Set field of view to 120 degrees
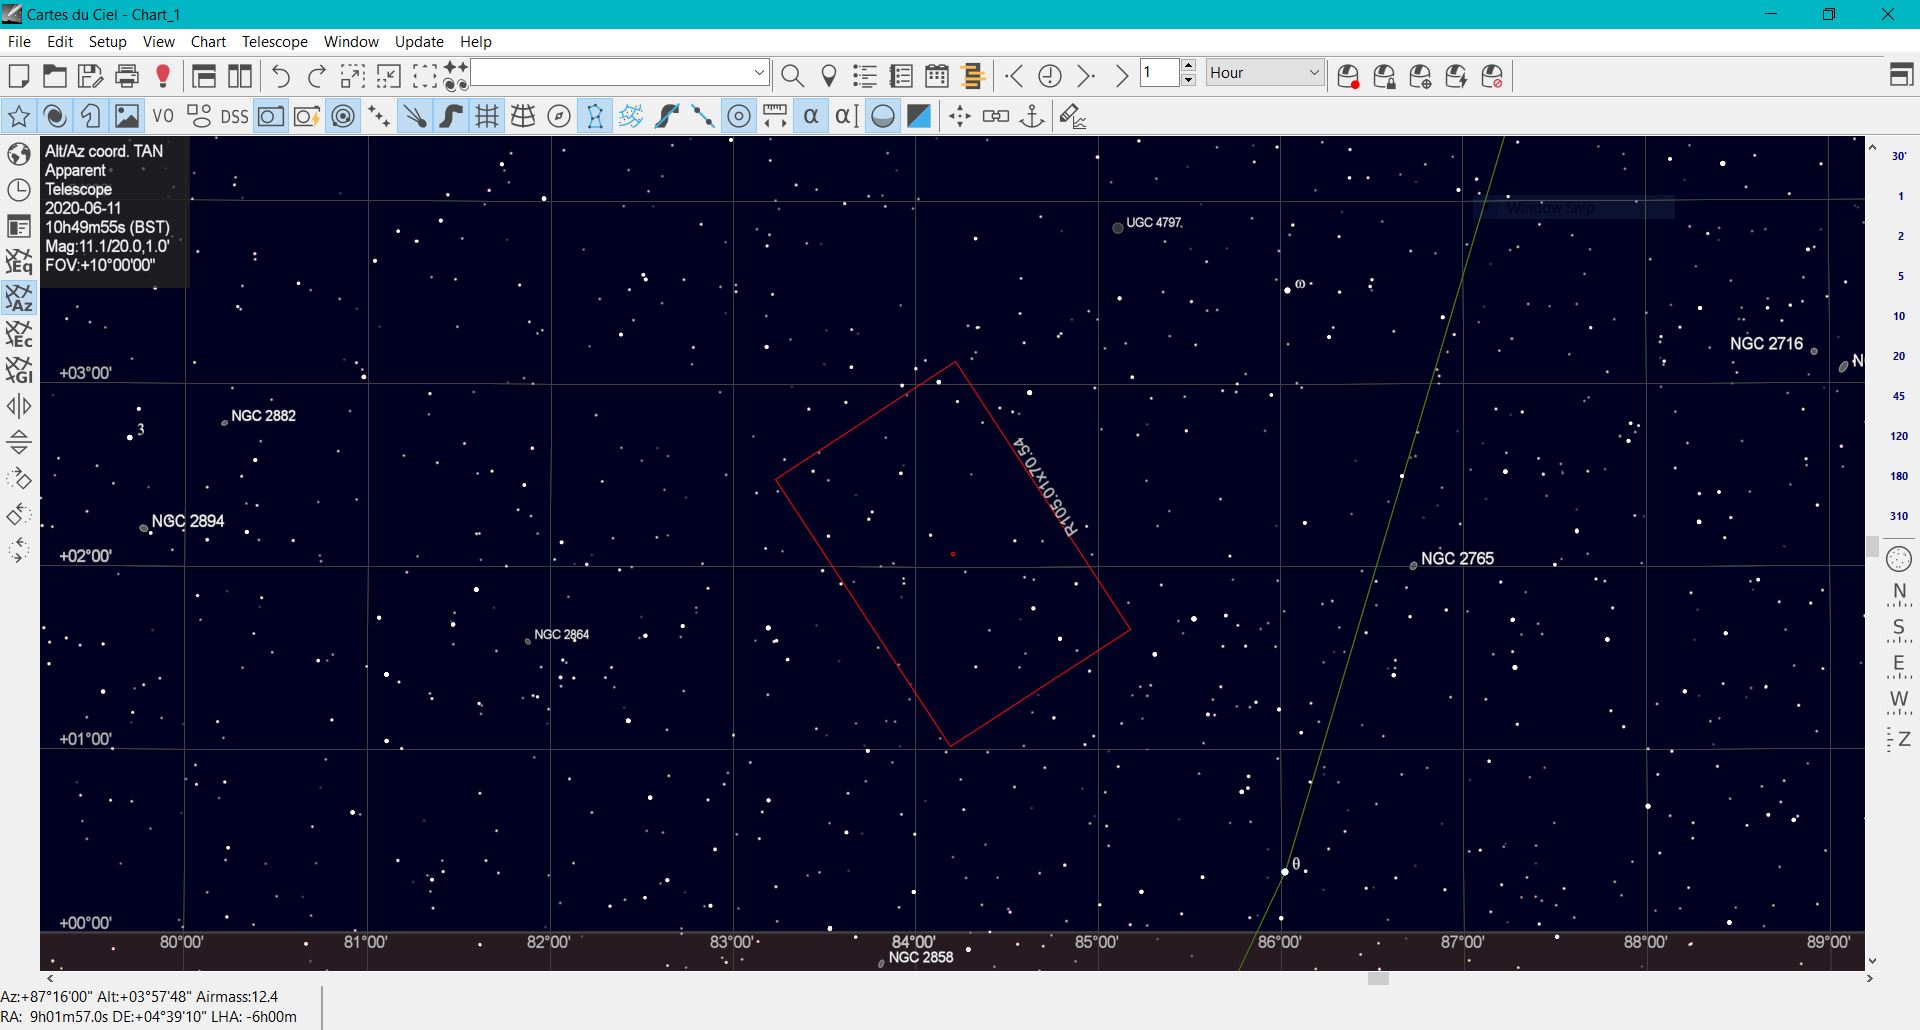The height and width of the screenshot is (1030, 1920). (x=1899, y=436)
